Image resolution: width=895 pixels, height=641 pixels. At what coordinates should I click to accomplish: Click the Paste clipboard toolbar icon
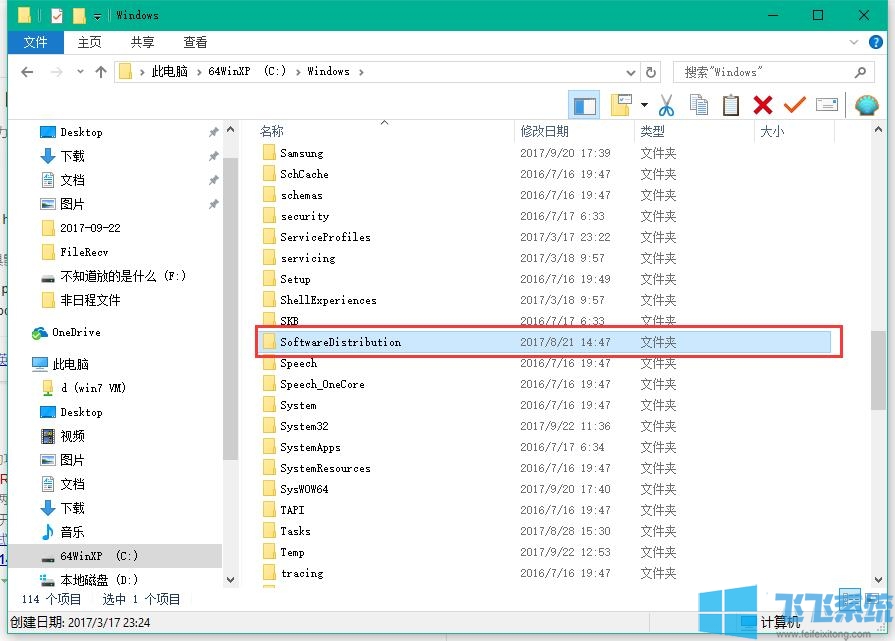733,105
